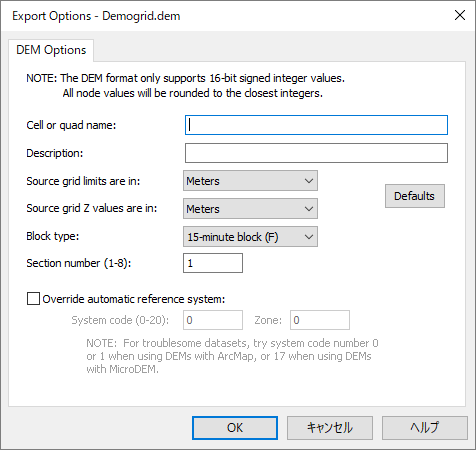Click the Section number (1-8) field
The image size is (476, 450).
pos(213,263)
